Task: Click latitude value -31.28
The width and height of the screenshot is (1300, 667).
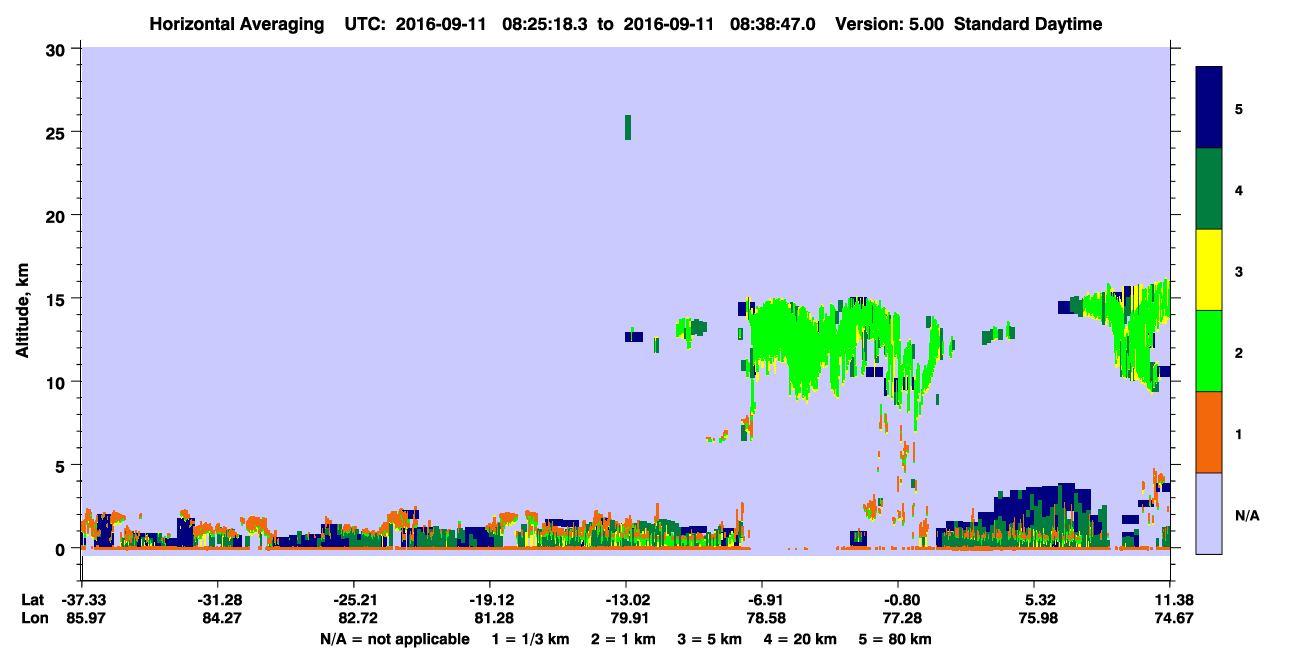Action: click(x=217, y=600)
